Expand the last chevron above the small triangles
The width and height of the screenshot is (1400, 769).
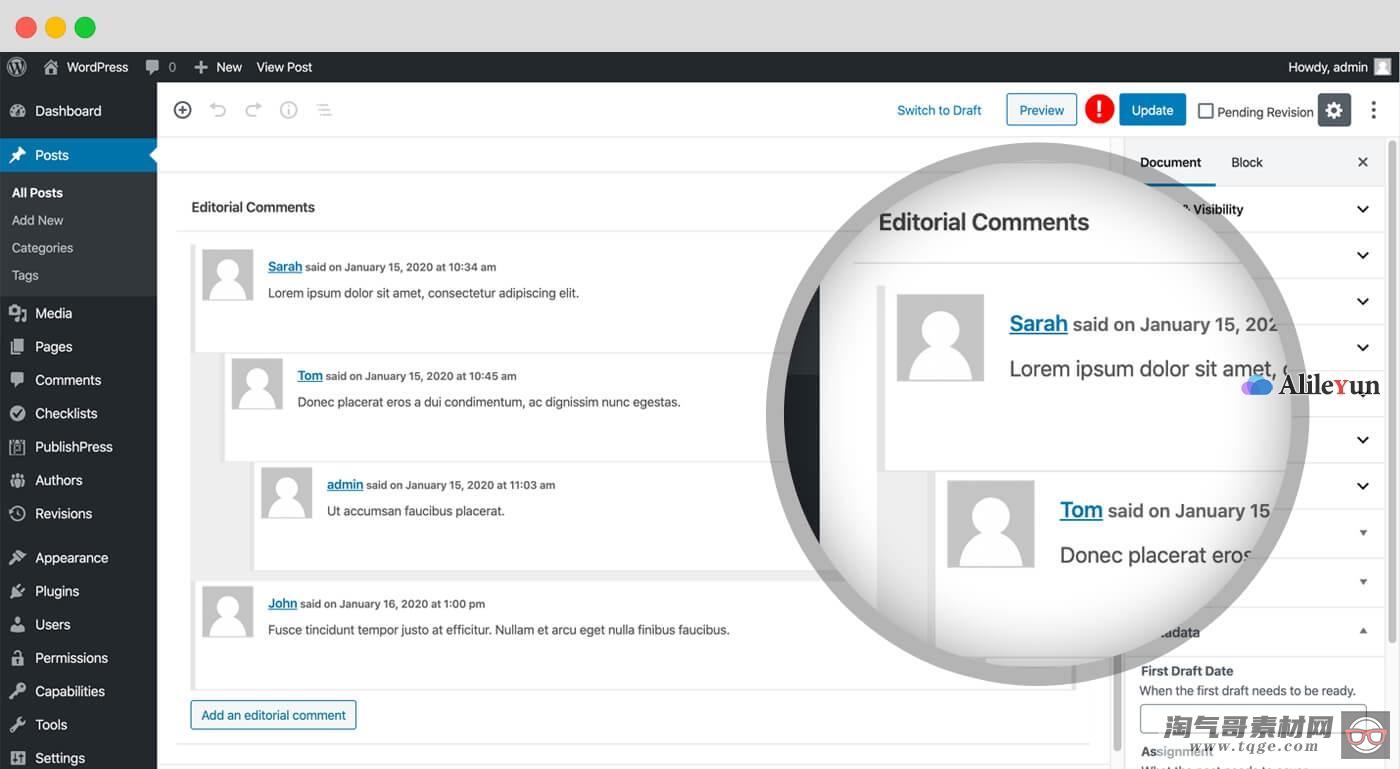pos(1363,486)
